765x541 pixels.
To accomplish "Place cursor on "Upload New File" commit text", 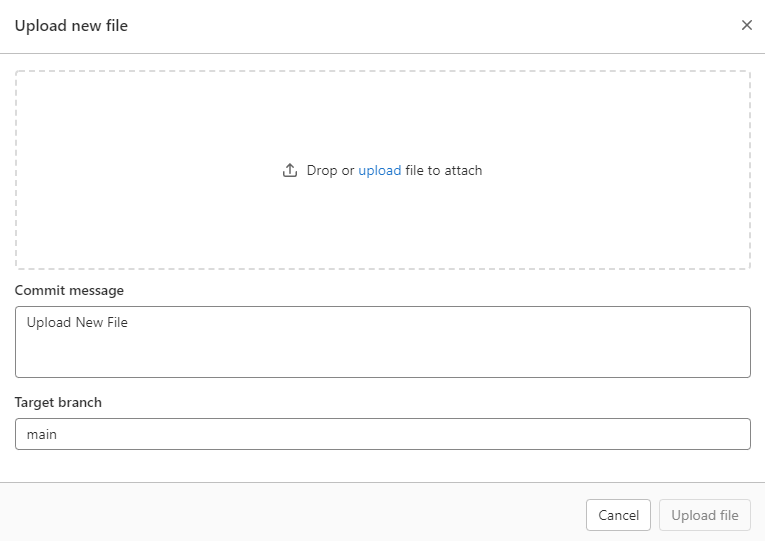I will click(77, 322).
